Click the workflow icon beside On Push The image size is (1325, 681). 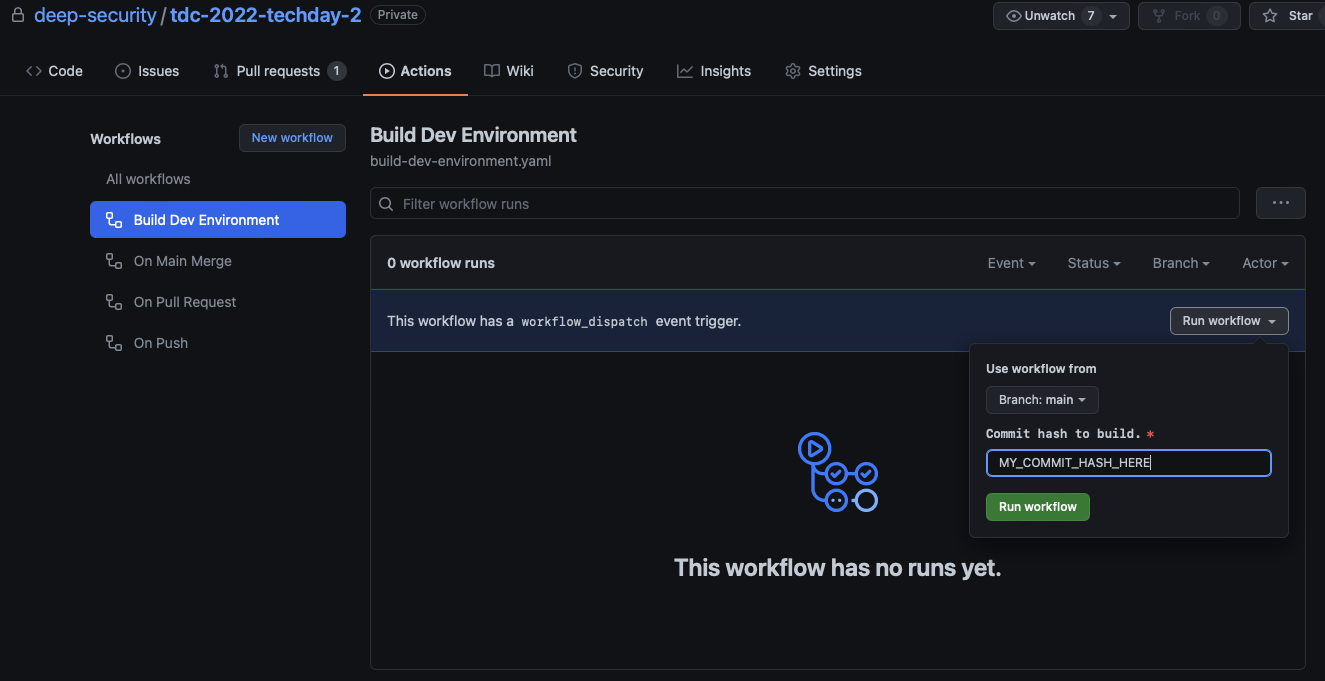114,343
